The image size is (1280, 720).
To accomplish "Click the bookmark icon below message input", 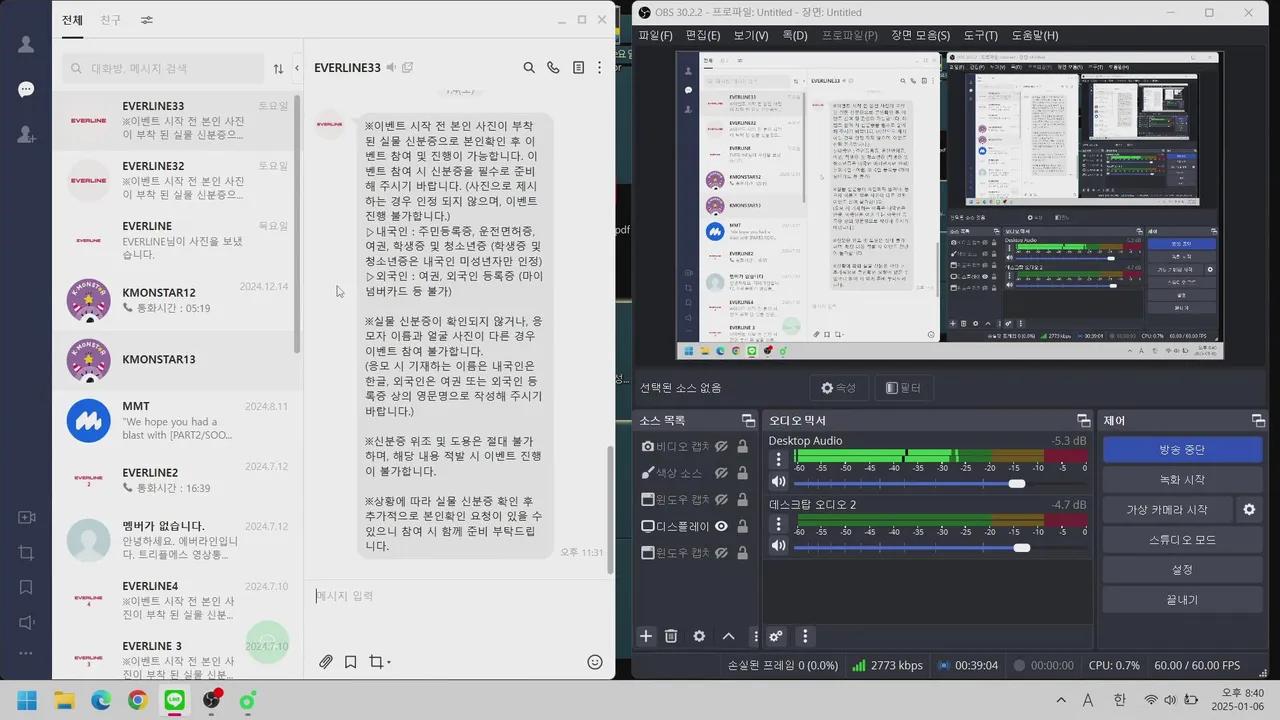I will [x=350, y=662].
